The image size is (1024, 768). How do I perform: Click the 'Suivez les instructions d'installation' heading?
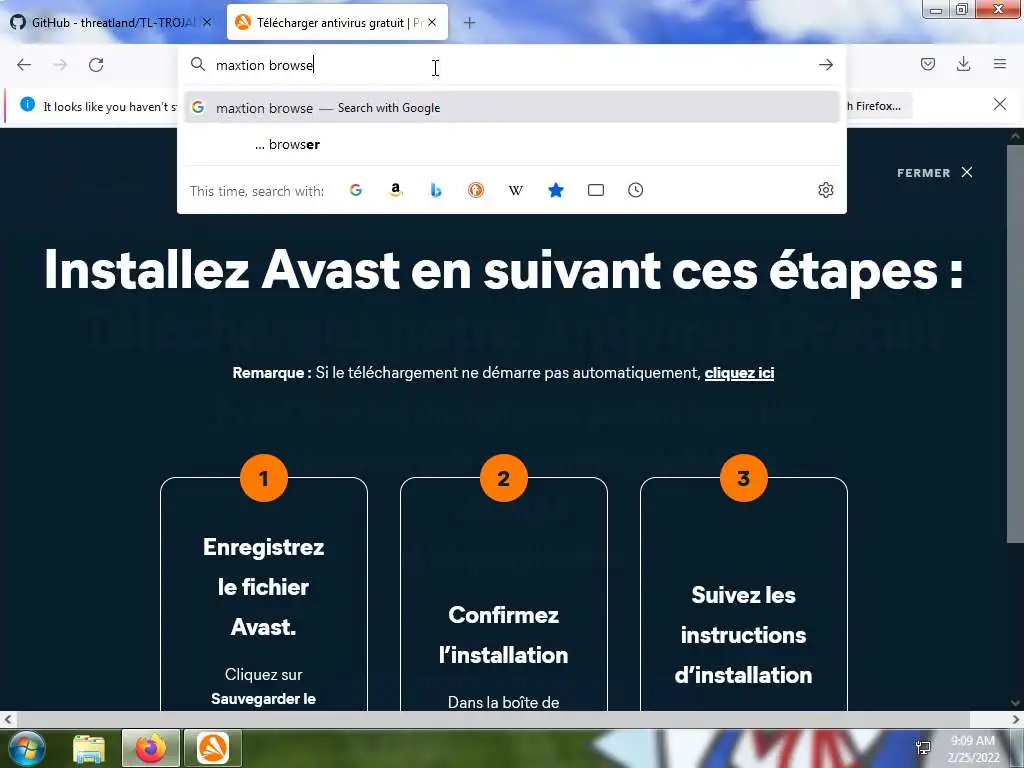coord(743,635)
